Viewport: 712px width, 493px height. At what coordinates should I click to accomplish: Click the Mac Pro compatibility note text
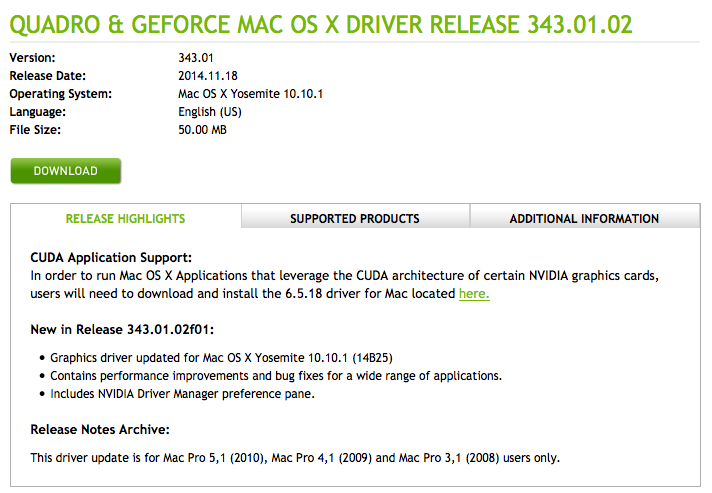295,457
